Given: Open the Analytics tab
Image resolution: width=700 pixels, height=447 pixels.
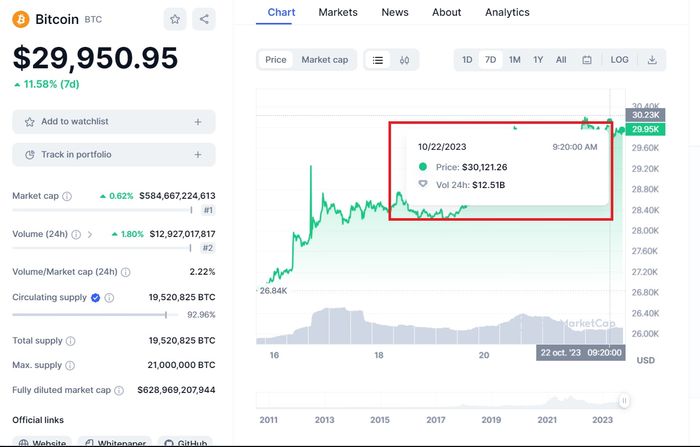Looking at the screenshot, I should (507, 12).
